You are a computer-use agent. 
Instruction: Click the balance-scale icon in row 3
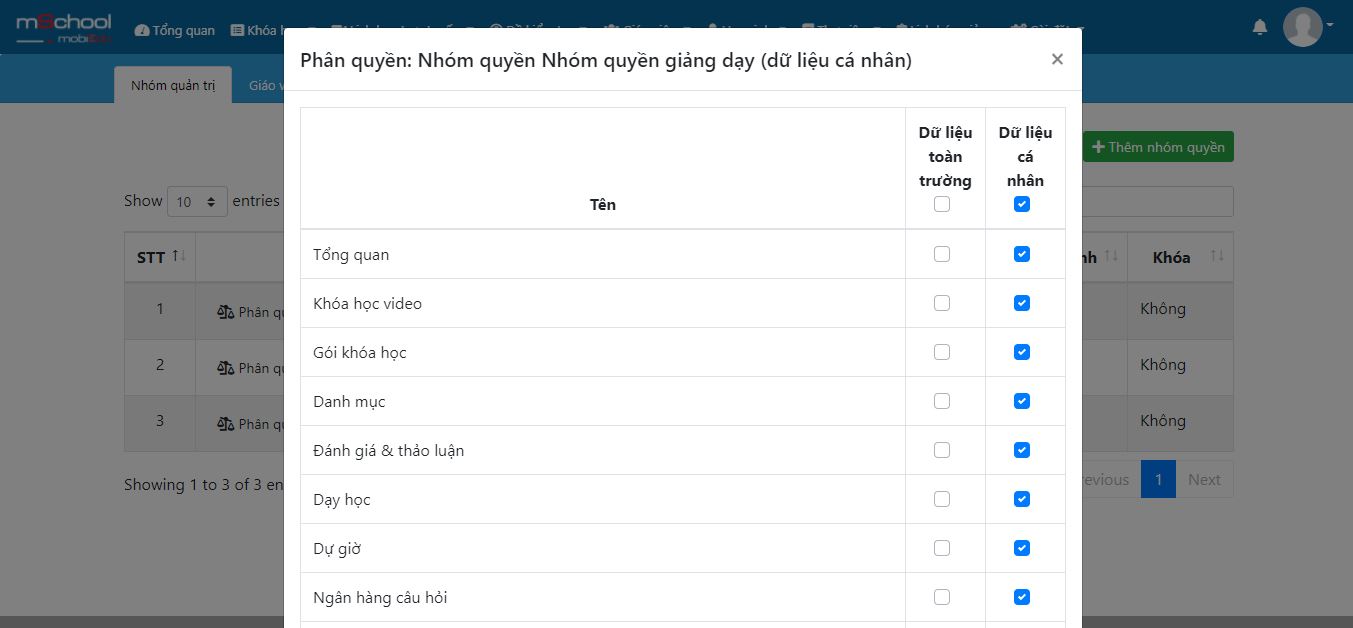pyautogui.click(x=226, y=424)
